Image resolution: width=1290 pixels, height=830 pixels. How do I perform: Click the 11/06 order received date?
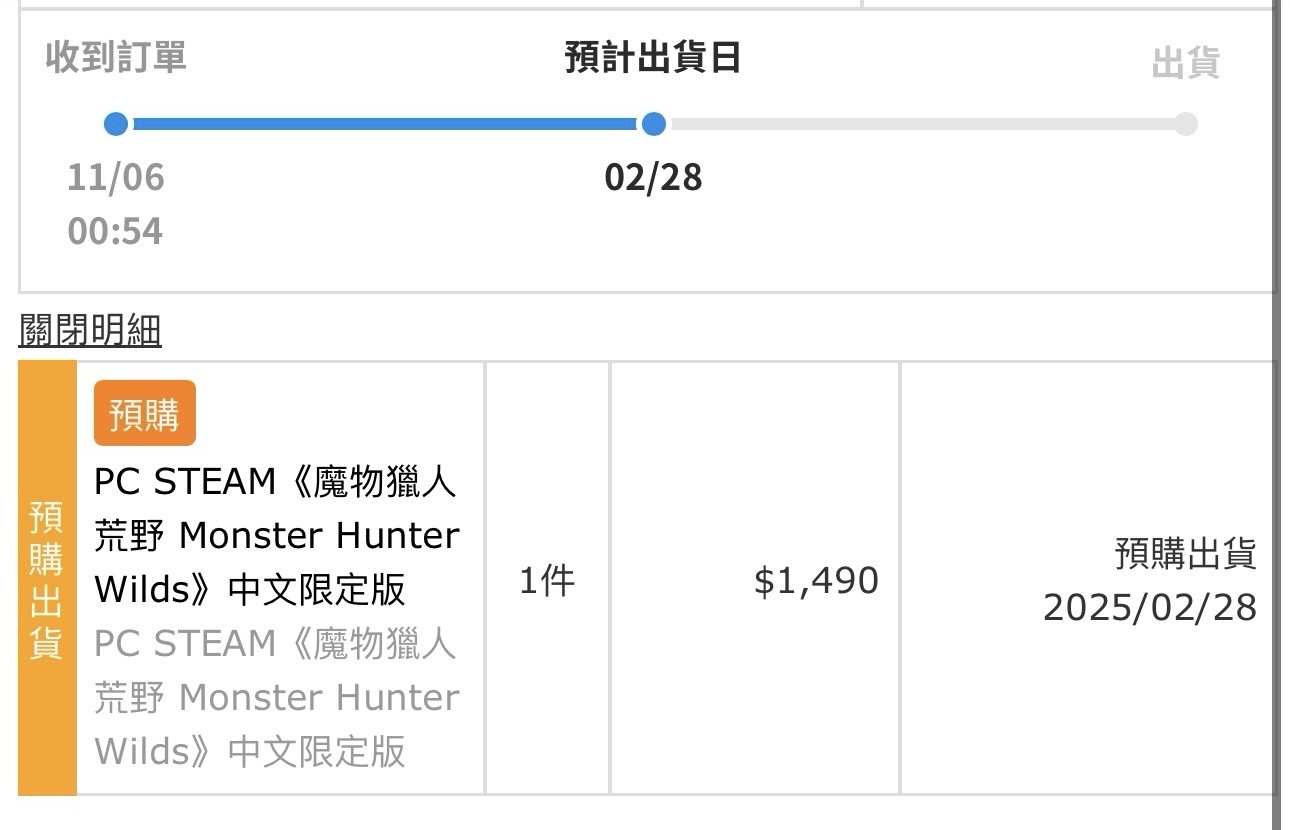click(116, 178)
